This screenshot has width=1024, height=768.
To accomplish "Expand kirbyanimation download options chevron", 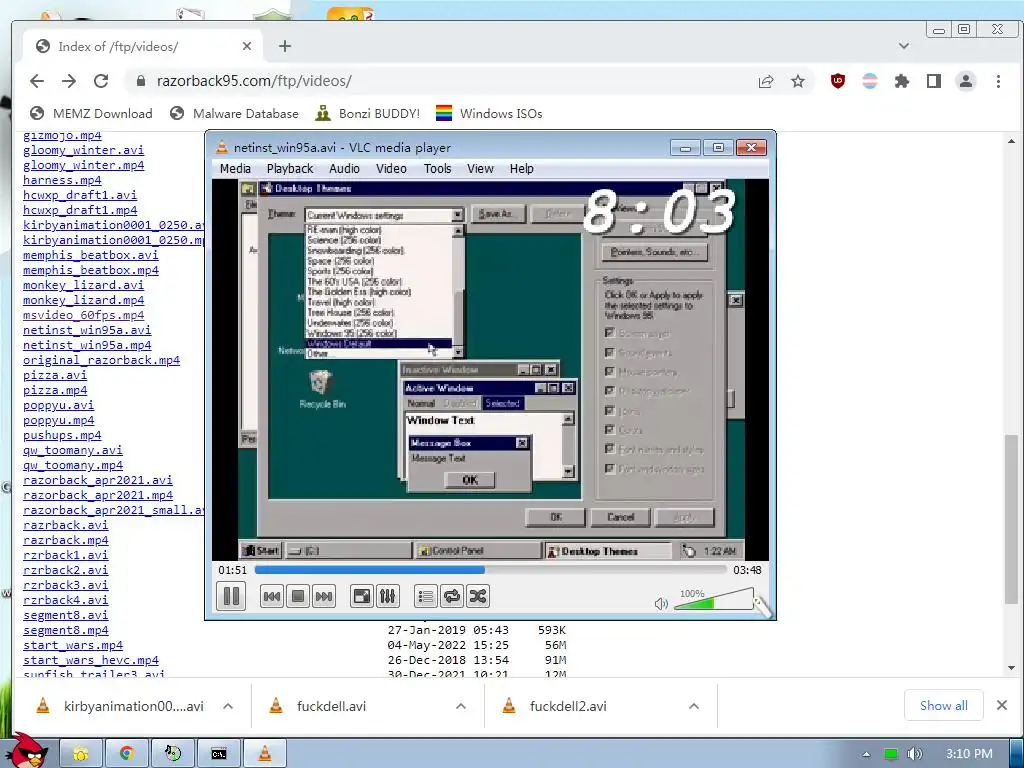I will 228,706.
